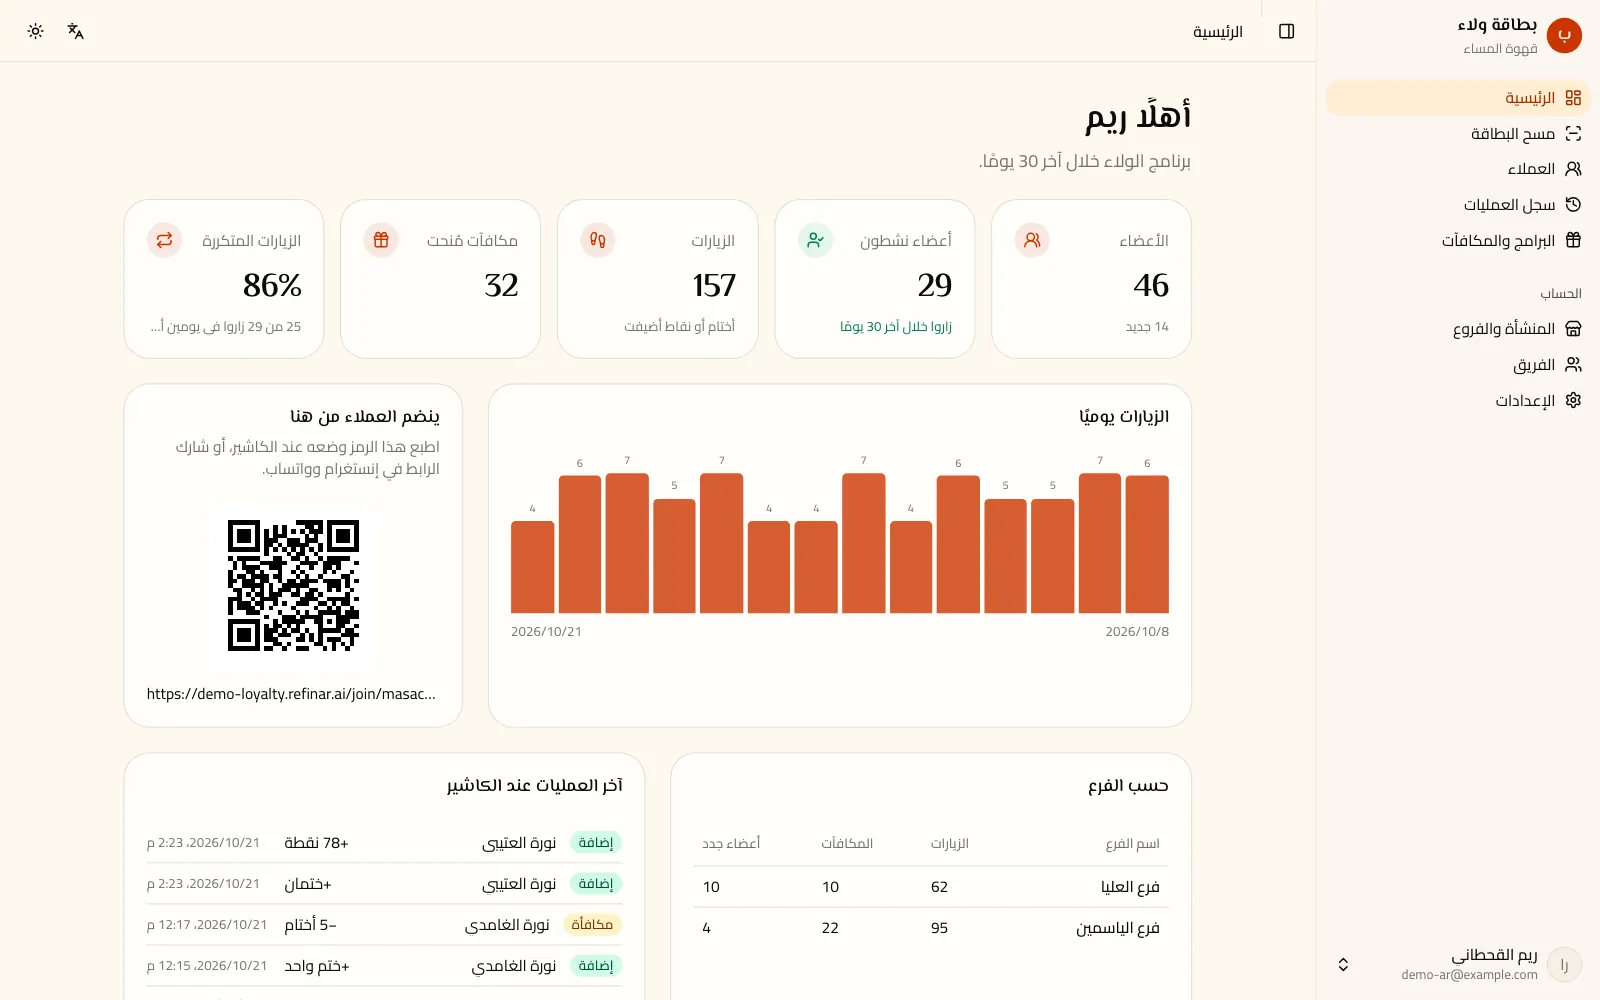Open سجل العمليات in the sidebar
1600x1000 pixels.
pyautogui.click(x=1458, y=205)
